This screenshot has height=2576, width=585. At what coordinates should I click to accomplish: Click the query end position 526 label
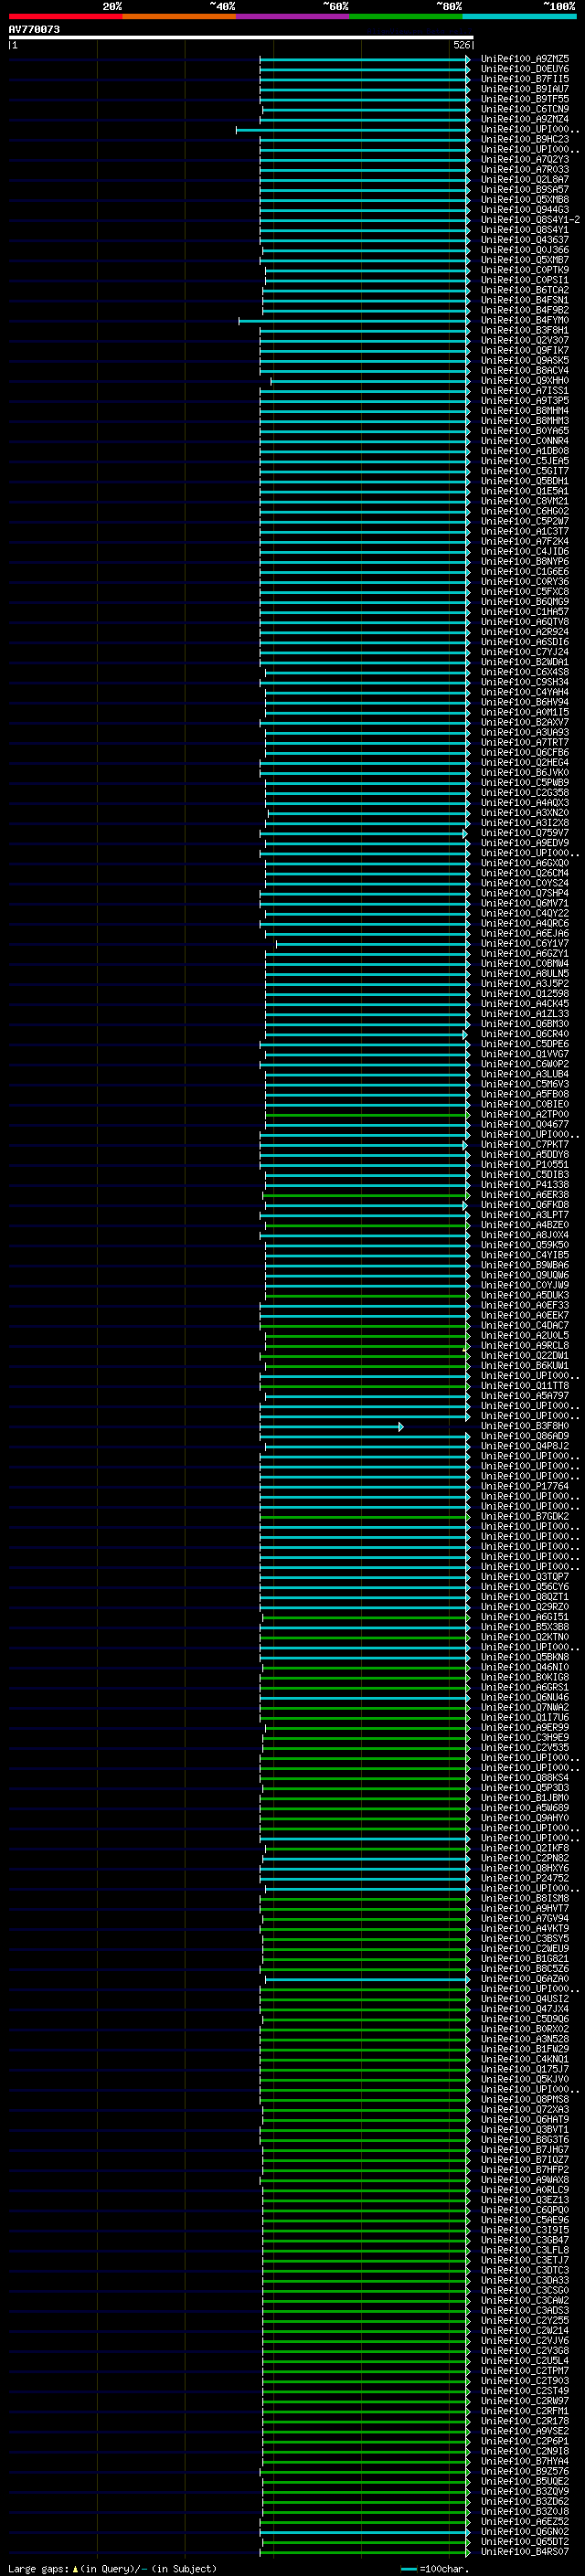click(461, 45)
